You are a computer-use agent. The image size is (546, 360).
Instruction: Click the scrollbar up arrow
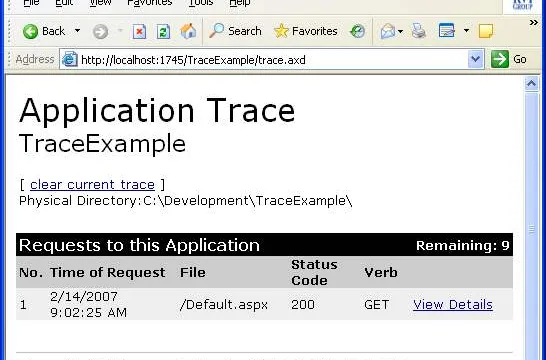(x=531, y=84)
